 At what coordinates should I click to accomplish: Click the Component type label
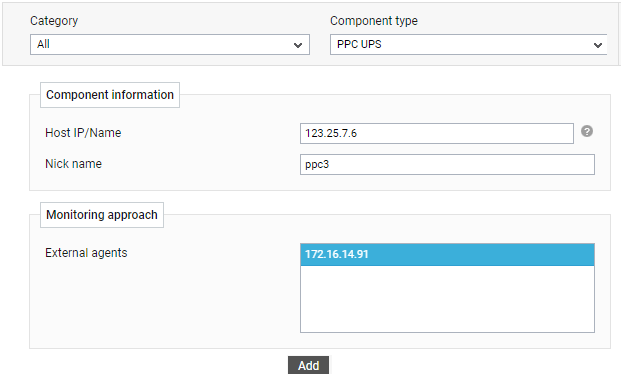tap(374, 21)
